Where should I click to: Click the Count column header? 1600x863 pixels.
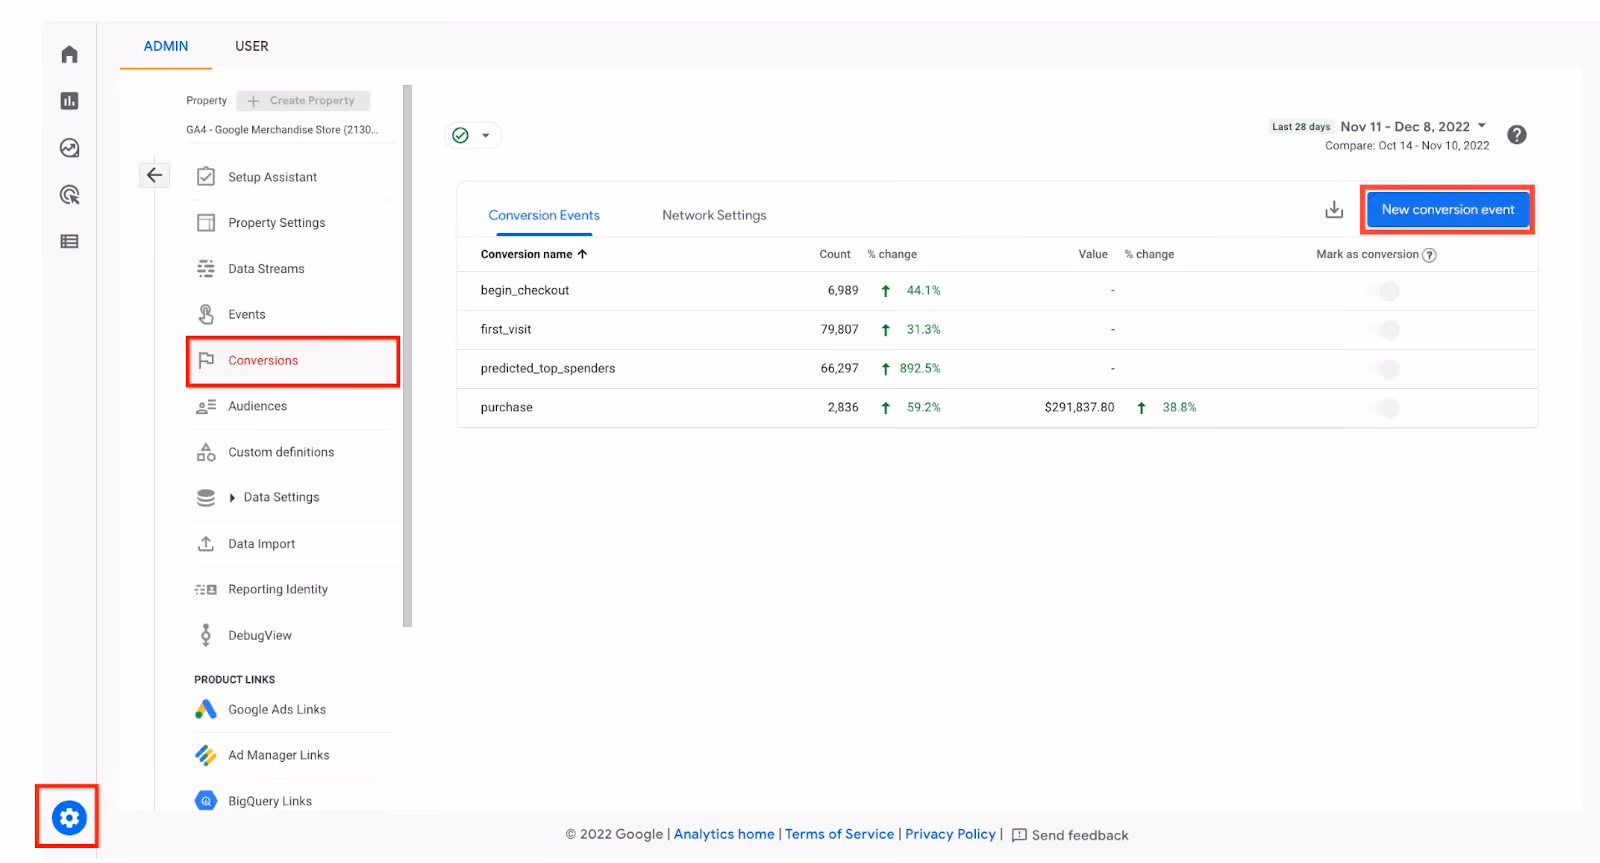(x=835, y=254)
